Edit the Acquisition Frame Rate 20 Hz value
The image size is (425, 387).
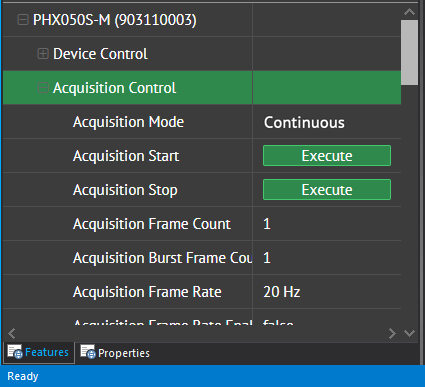[327, 292]
